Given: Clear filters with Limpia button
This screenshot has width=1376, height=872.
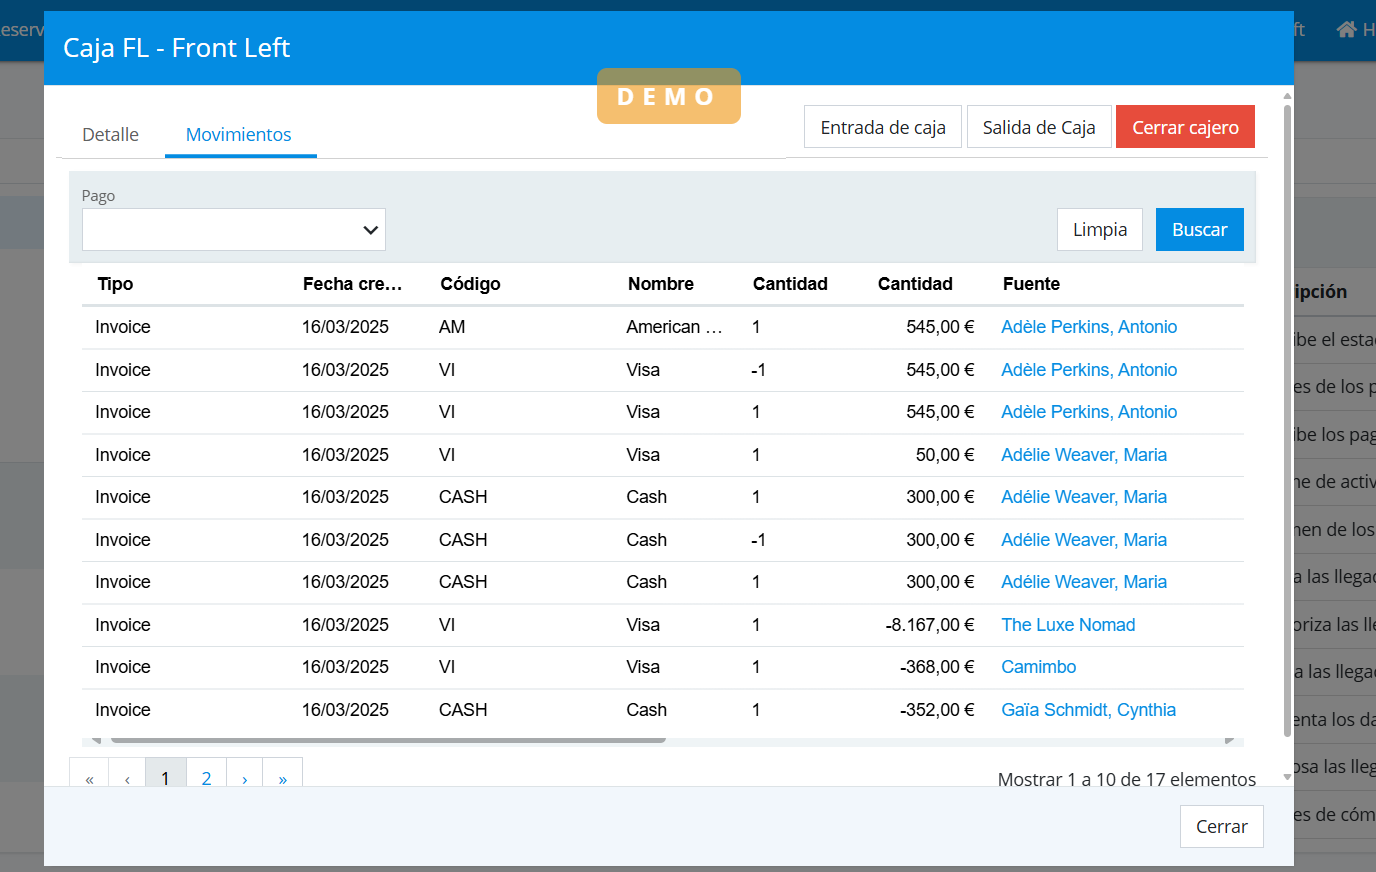Looking at the screenshot, I should click(x=1099, y=230).
